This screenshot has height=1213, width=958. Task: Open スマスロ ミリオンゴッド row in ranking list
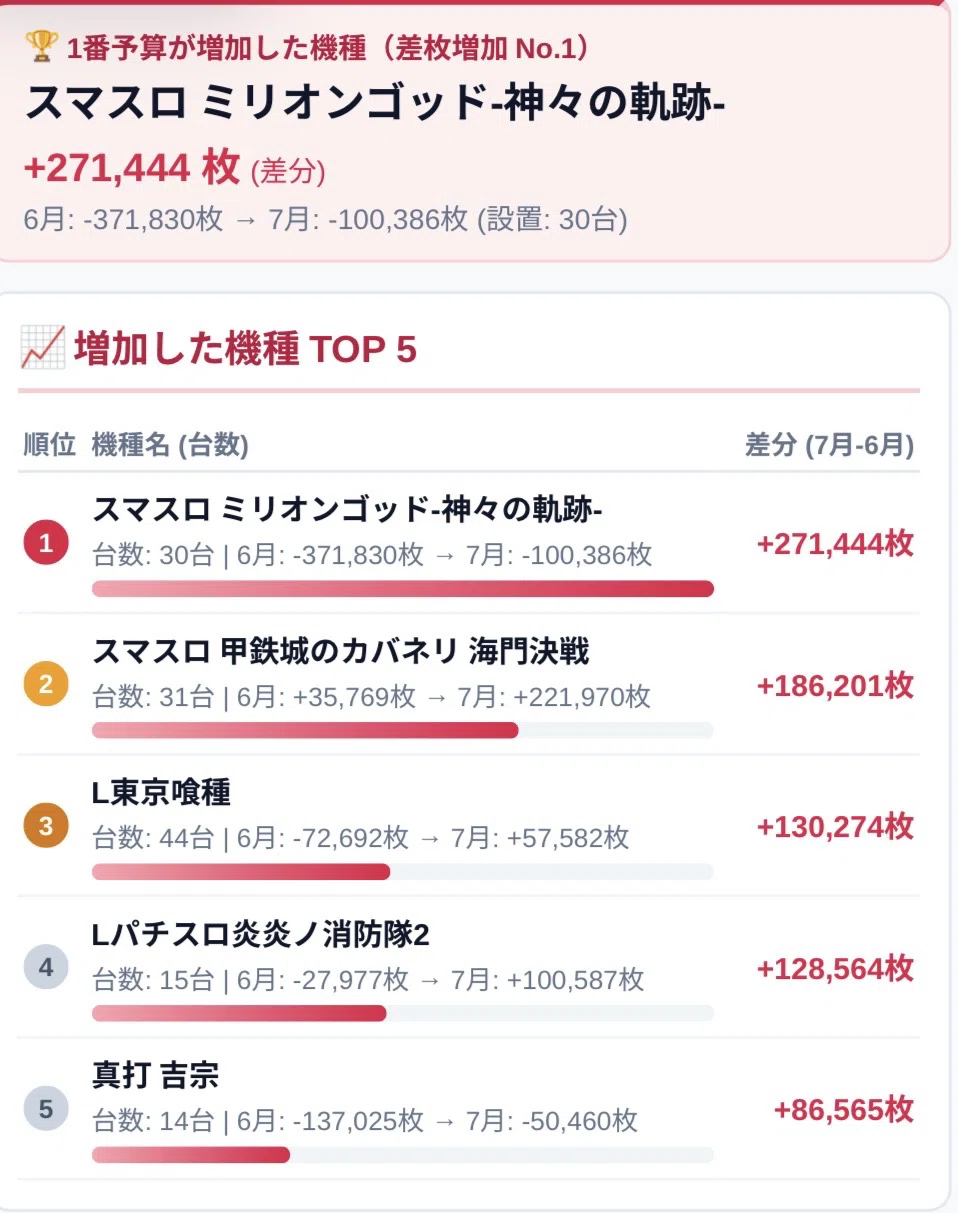[x=468, y=543]
